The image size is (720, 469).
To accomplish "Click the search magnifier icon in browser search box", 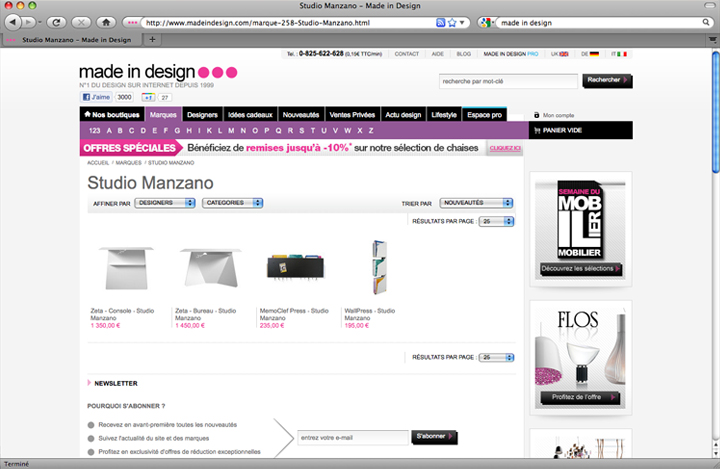I will point(706,22).
